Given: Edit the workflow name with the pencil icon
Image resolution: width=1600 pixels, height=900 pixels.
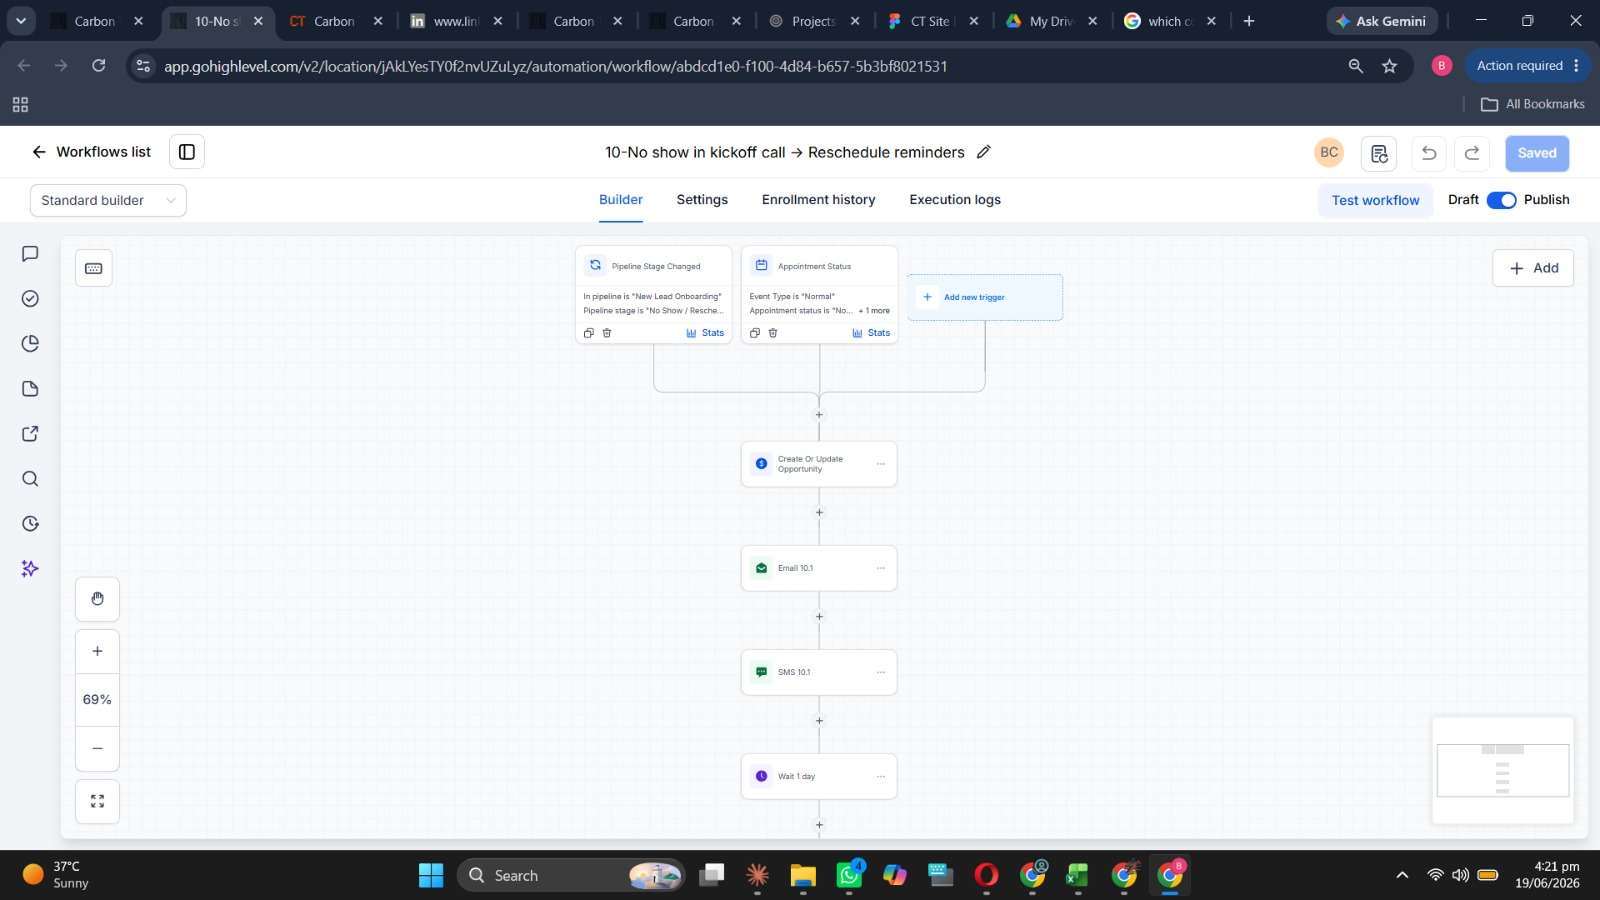Looking at the screenshot, I should click(984, 152).
